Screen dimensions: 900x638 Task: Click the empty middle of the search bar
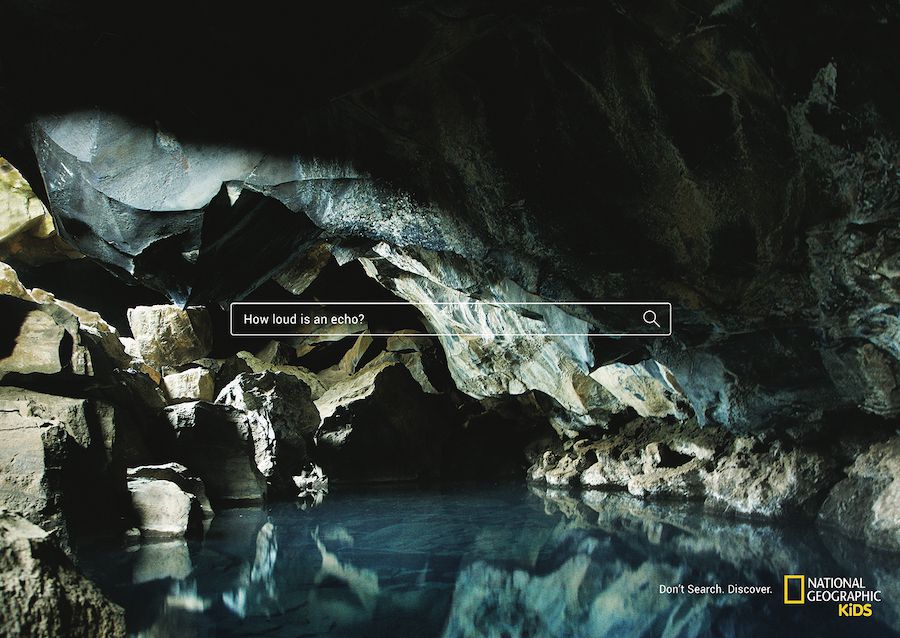[x=500, y=319]
